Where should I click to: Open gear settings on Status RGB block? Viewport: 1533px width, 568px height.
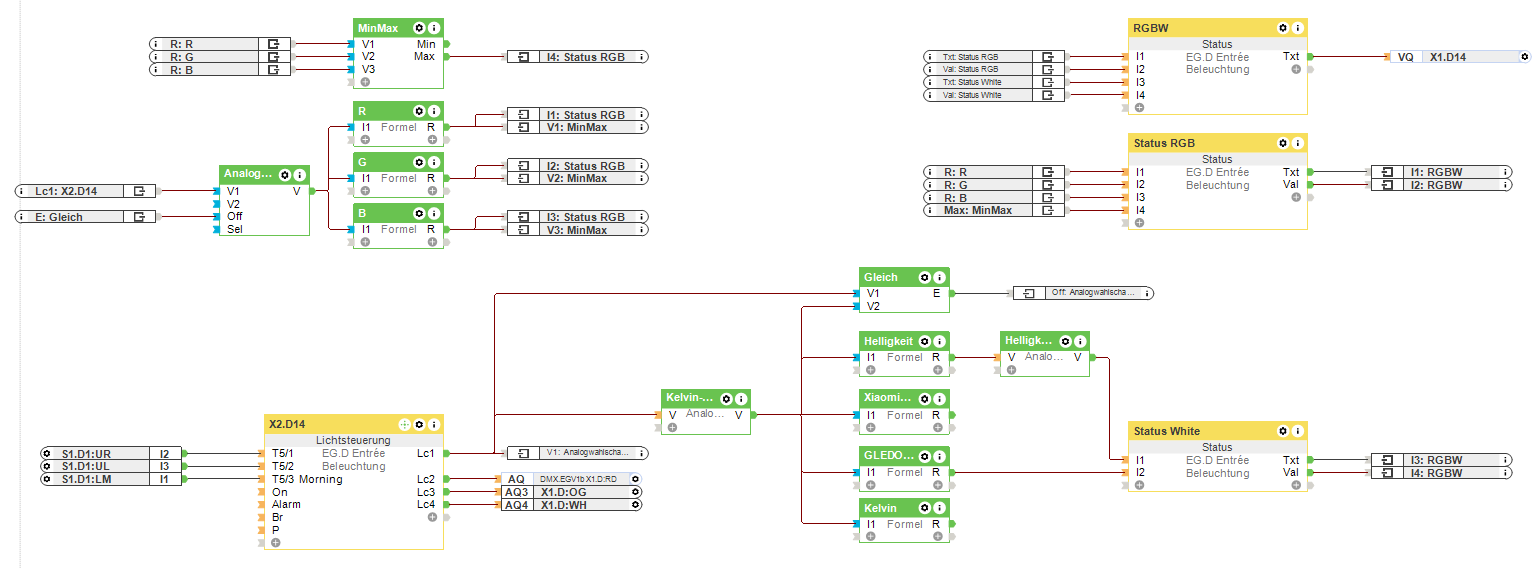(1283, 144)
